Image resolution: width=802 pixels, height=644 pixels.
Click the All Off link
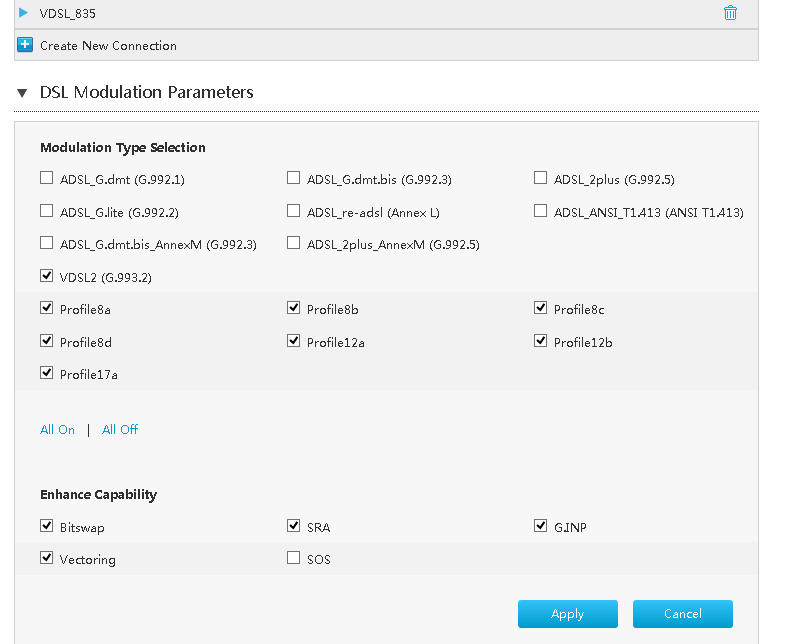[x=120, y=430]
